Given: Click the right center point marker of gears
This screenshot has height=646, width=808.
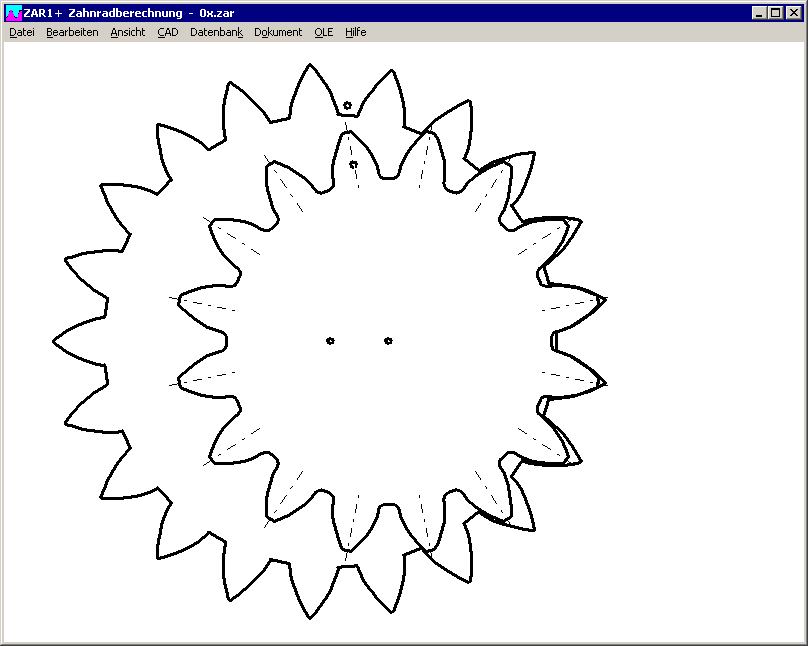Looking at the screenshot, I should coord(388,341).
